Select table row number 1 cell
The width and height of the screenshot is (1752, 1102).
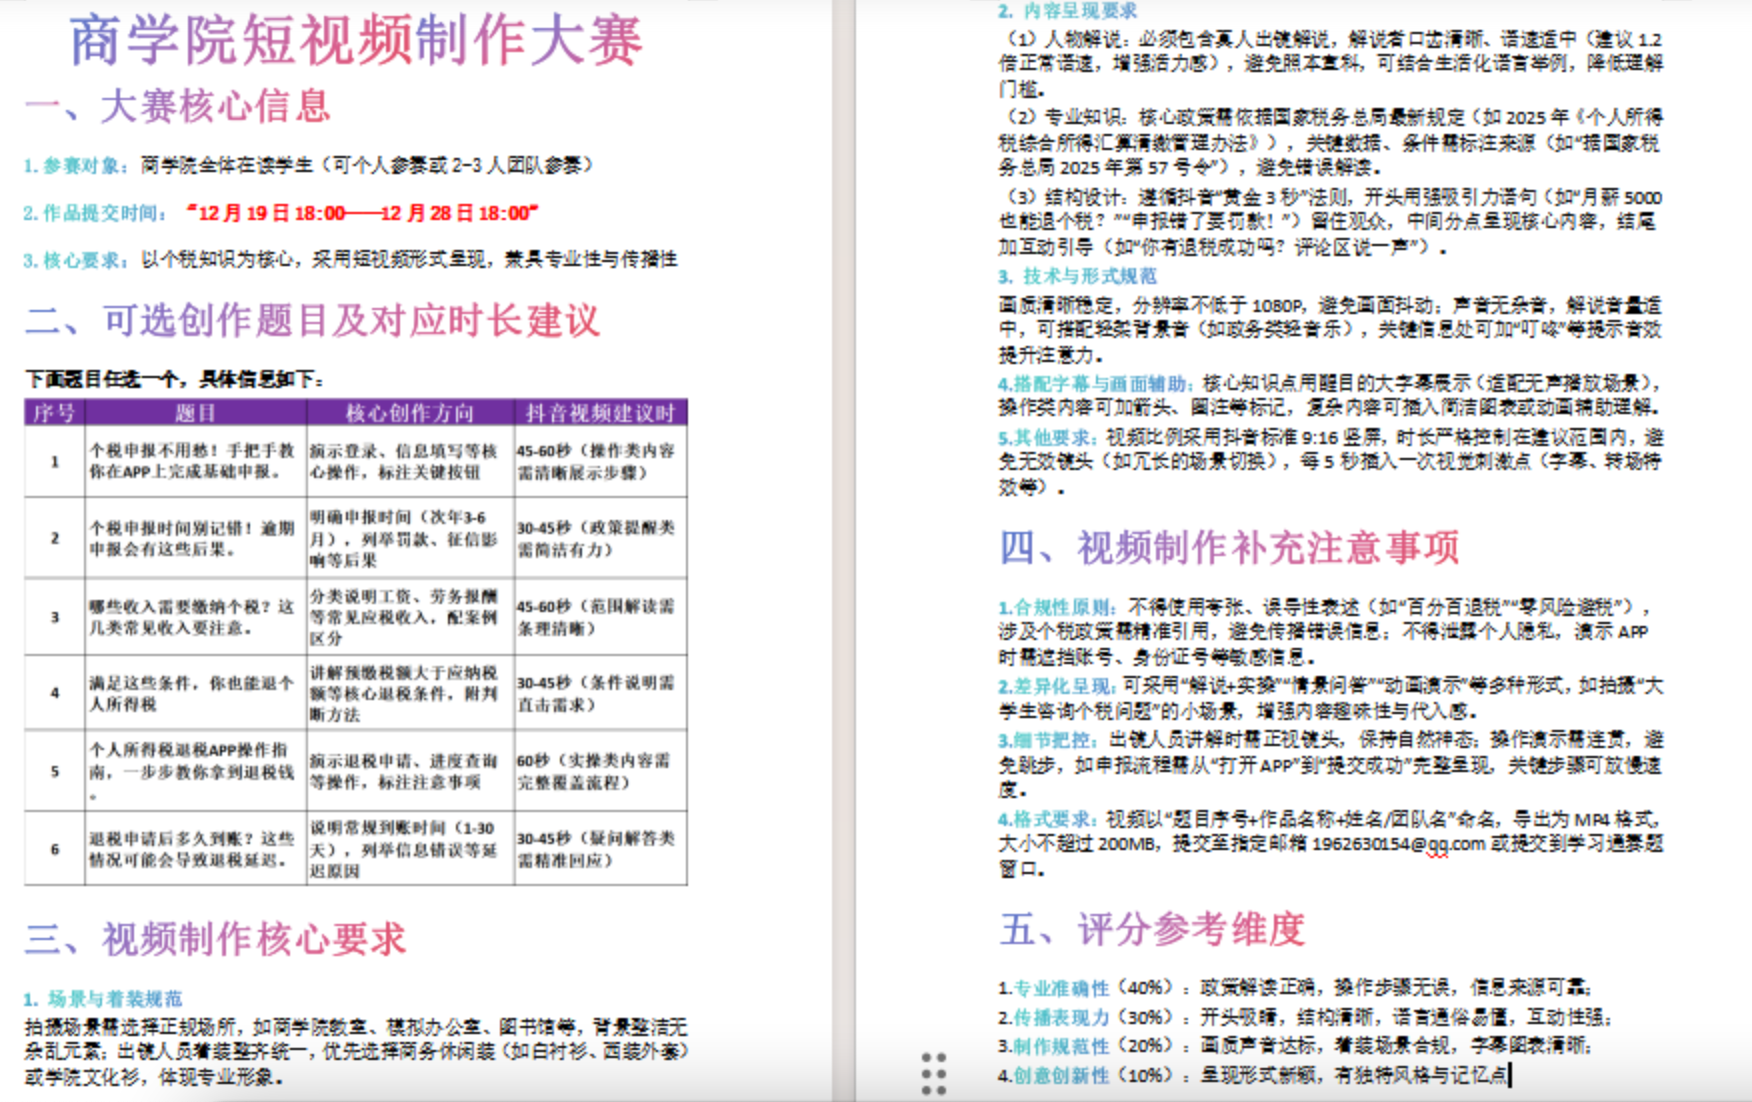click(x=55, y=462)
